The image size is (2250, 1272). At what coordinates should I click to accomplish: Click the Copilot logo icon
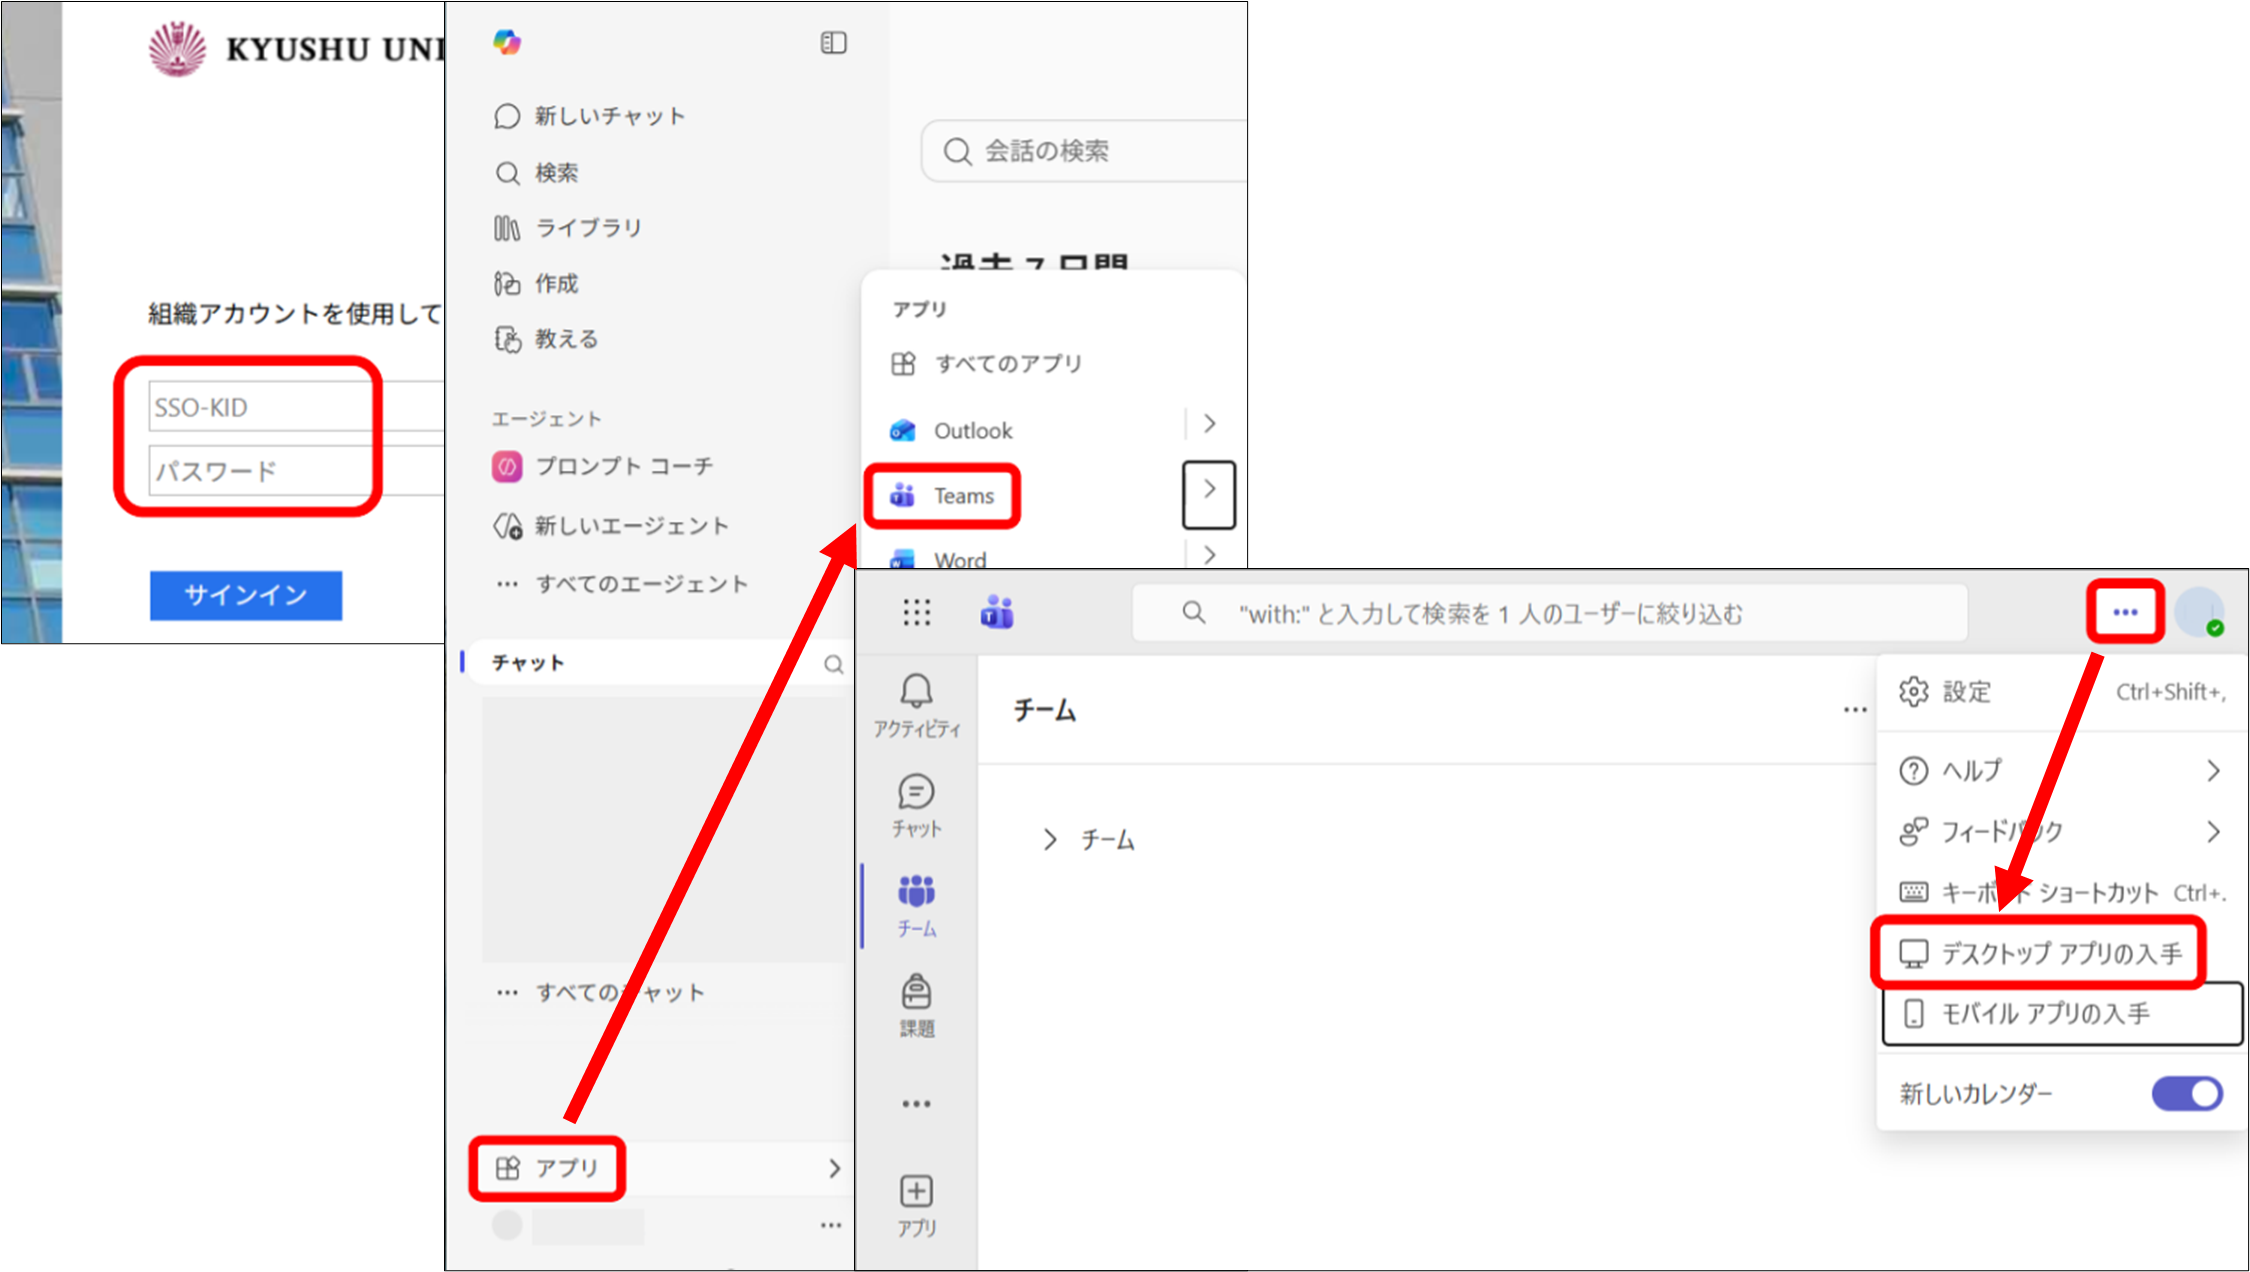507,42
